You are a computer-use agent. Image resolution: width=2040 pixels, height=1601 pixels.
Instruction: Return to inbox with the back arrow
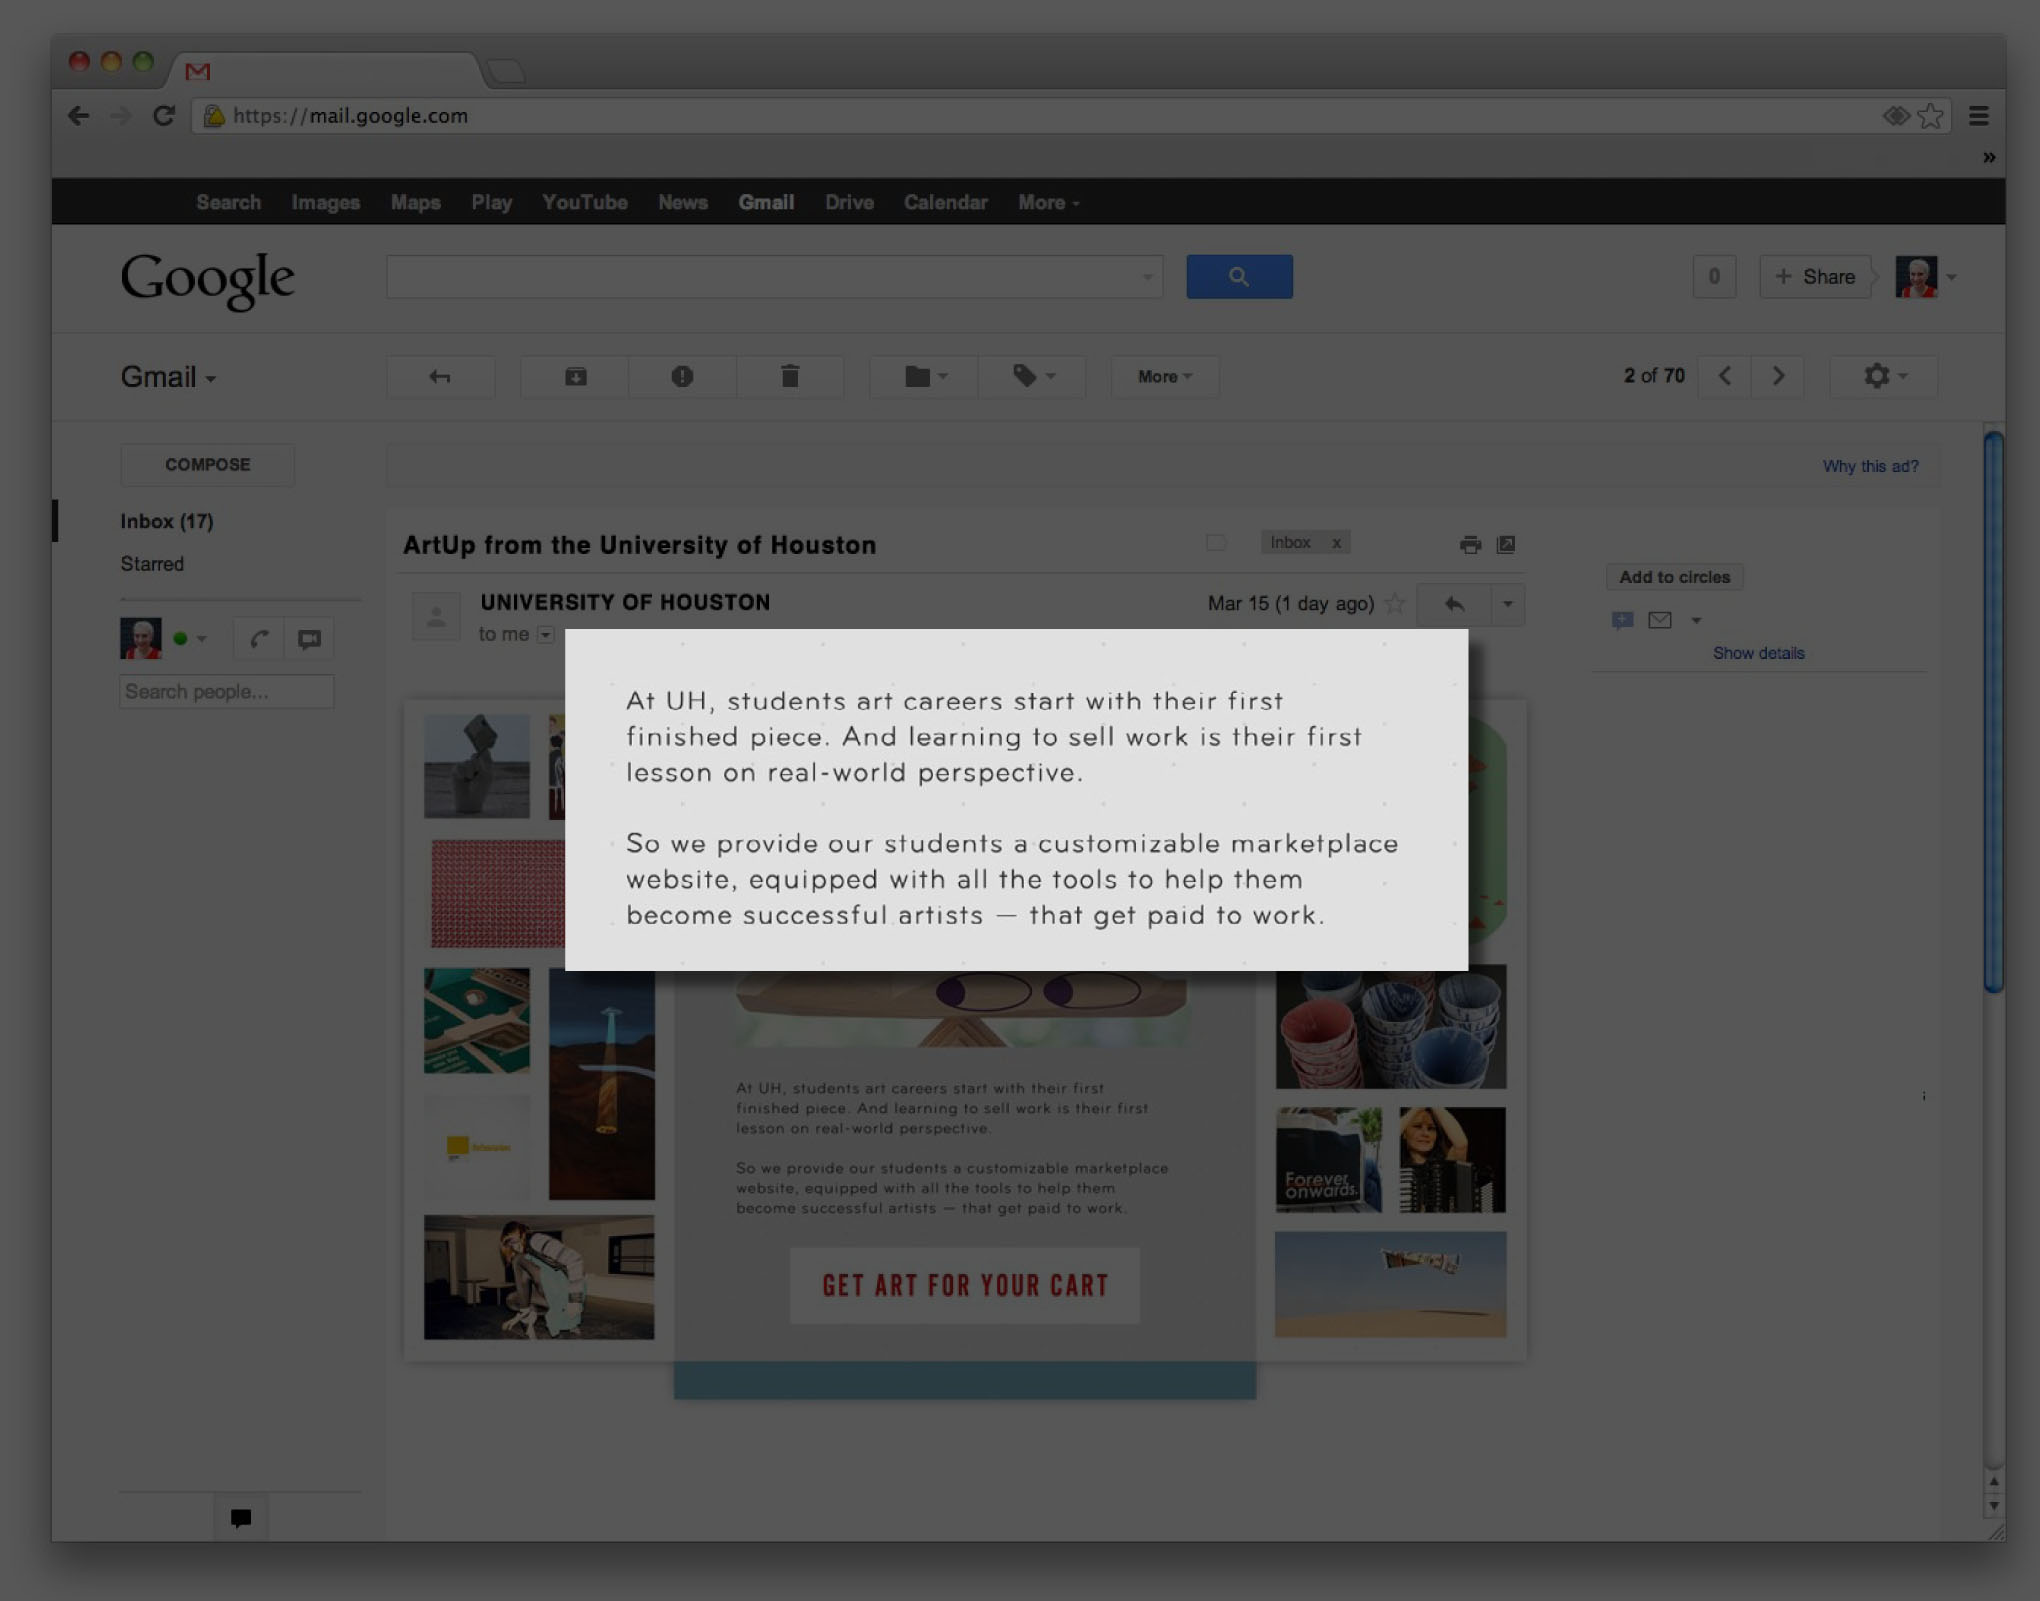[440, 377]
